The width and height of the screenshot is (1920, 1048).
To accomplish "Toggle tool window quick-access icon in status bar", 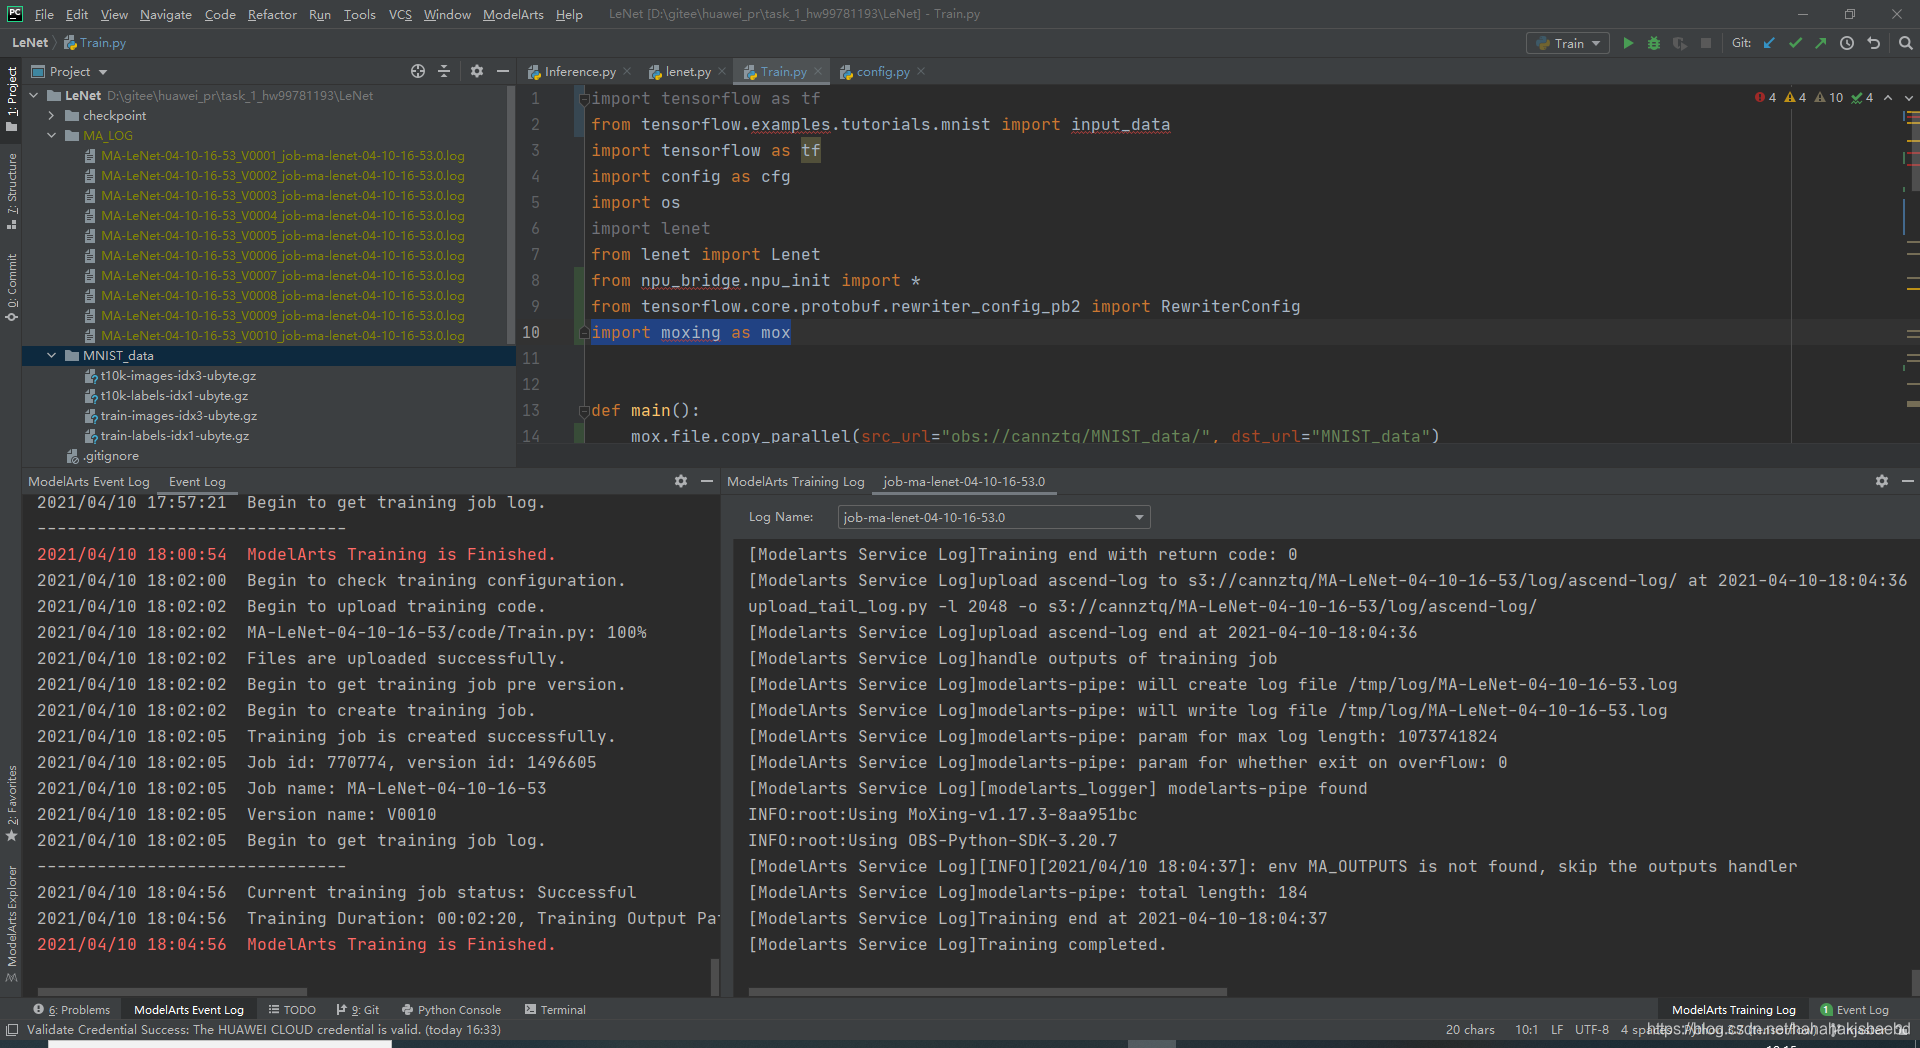I will [x=12, y=1030].
